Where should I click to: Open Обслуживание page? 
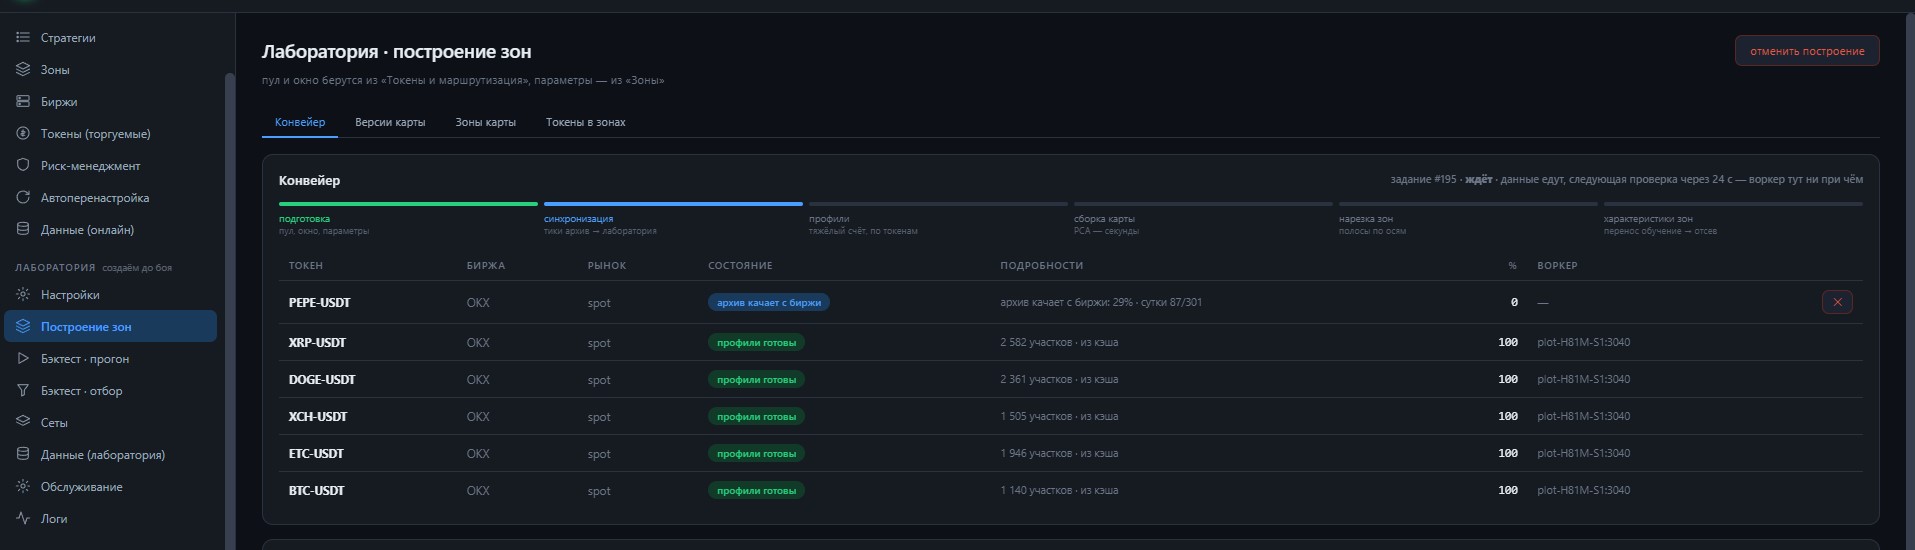coord(110,487)
